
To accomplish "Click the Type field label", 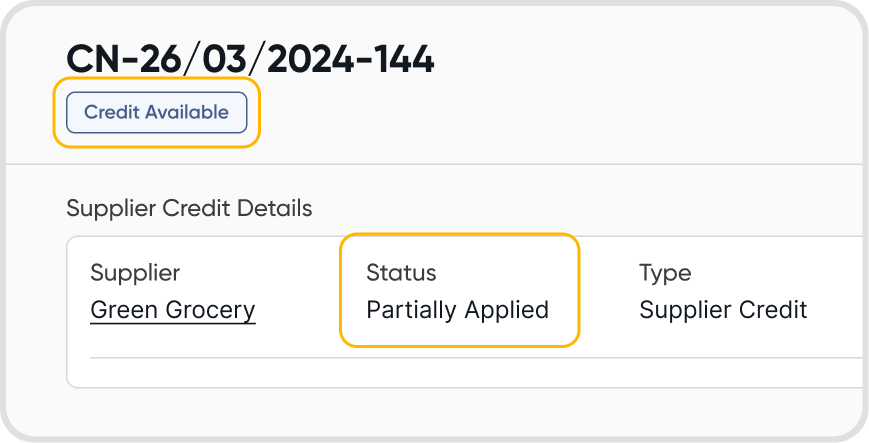I will click(665, 272).
